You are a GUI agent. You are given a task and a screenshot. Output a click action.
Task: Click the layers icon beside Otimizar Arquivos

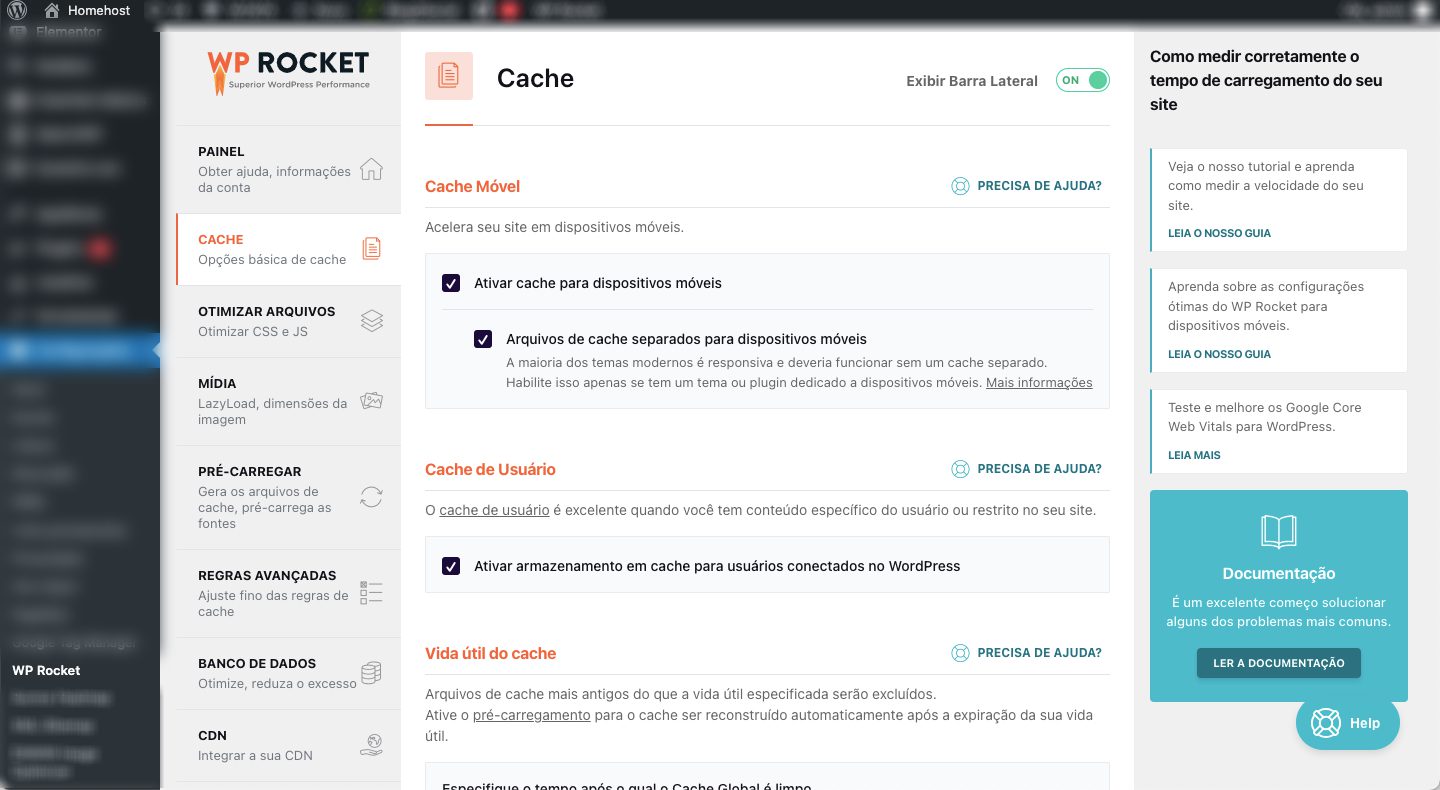[371, 321]
